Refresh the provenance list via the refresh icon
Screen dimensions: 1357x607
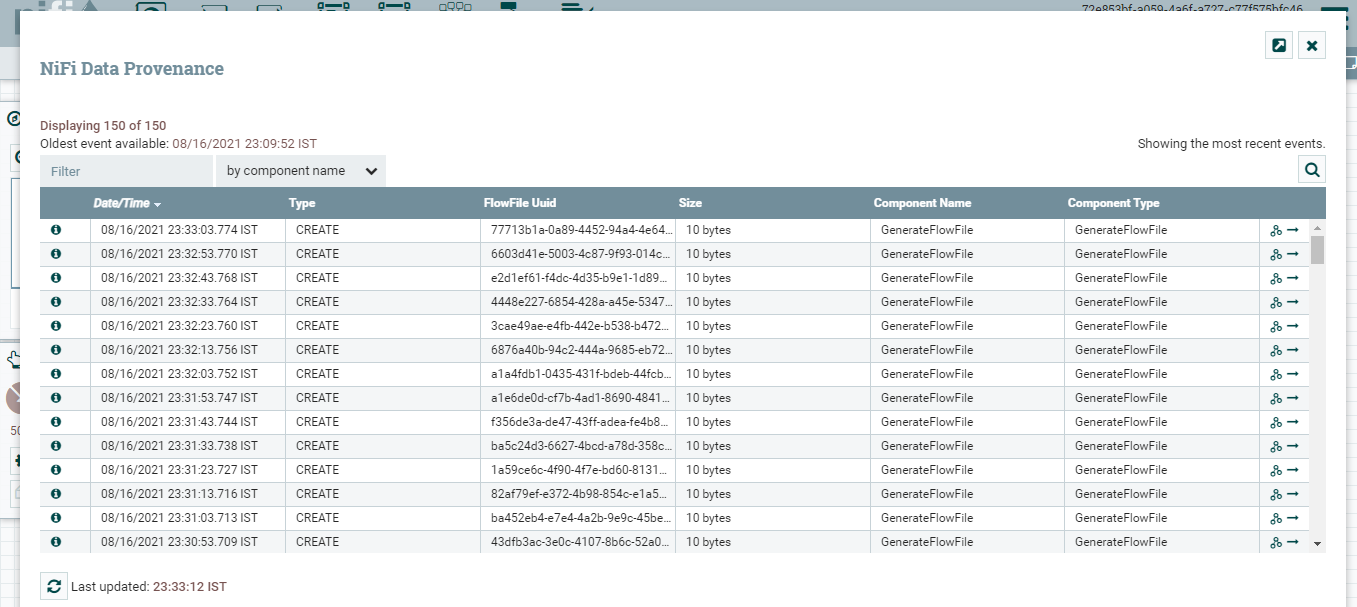[54, 586]
